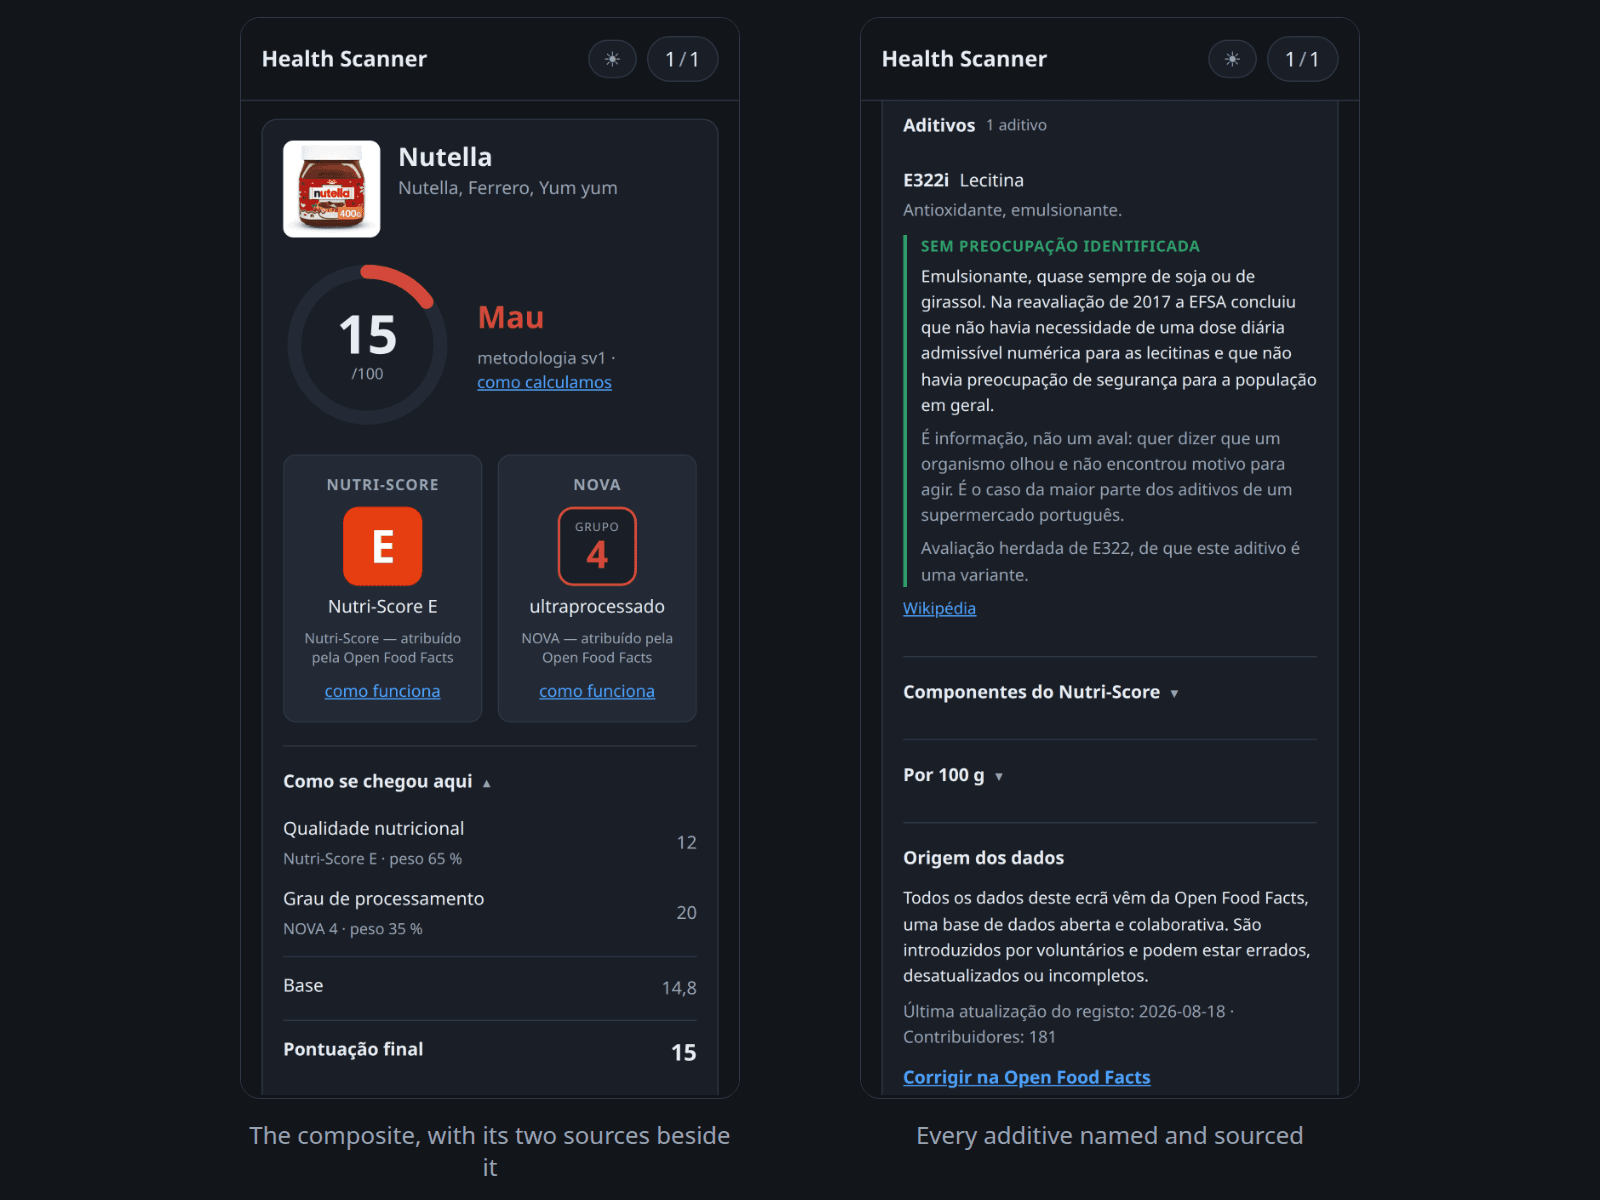
Task: Open 'como funciona' link under NOVA
Action: [x=597, y=691]
